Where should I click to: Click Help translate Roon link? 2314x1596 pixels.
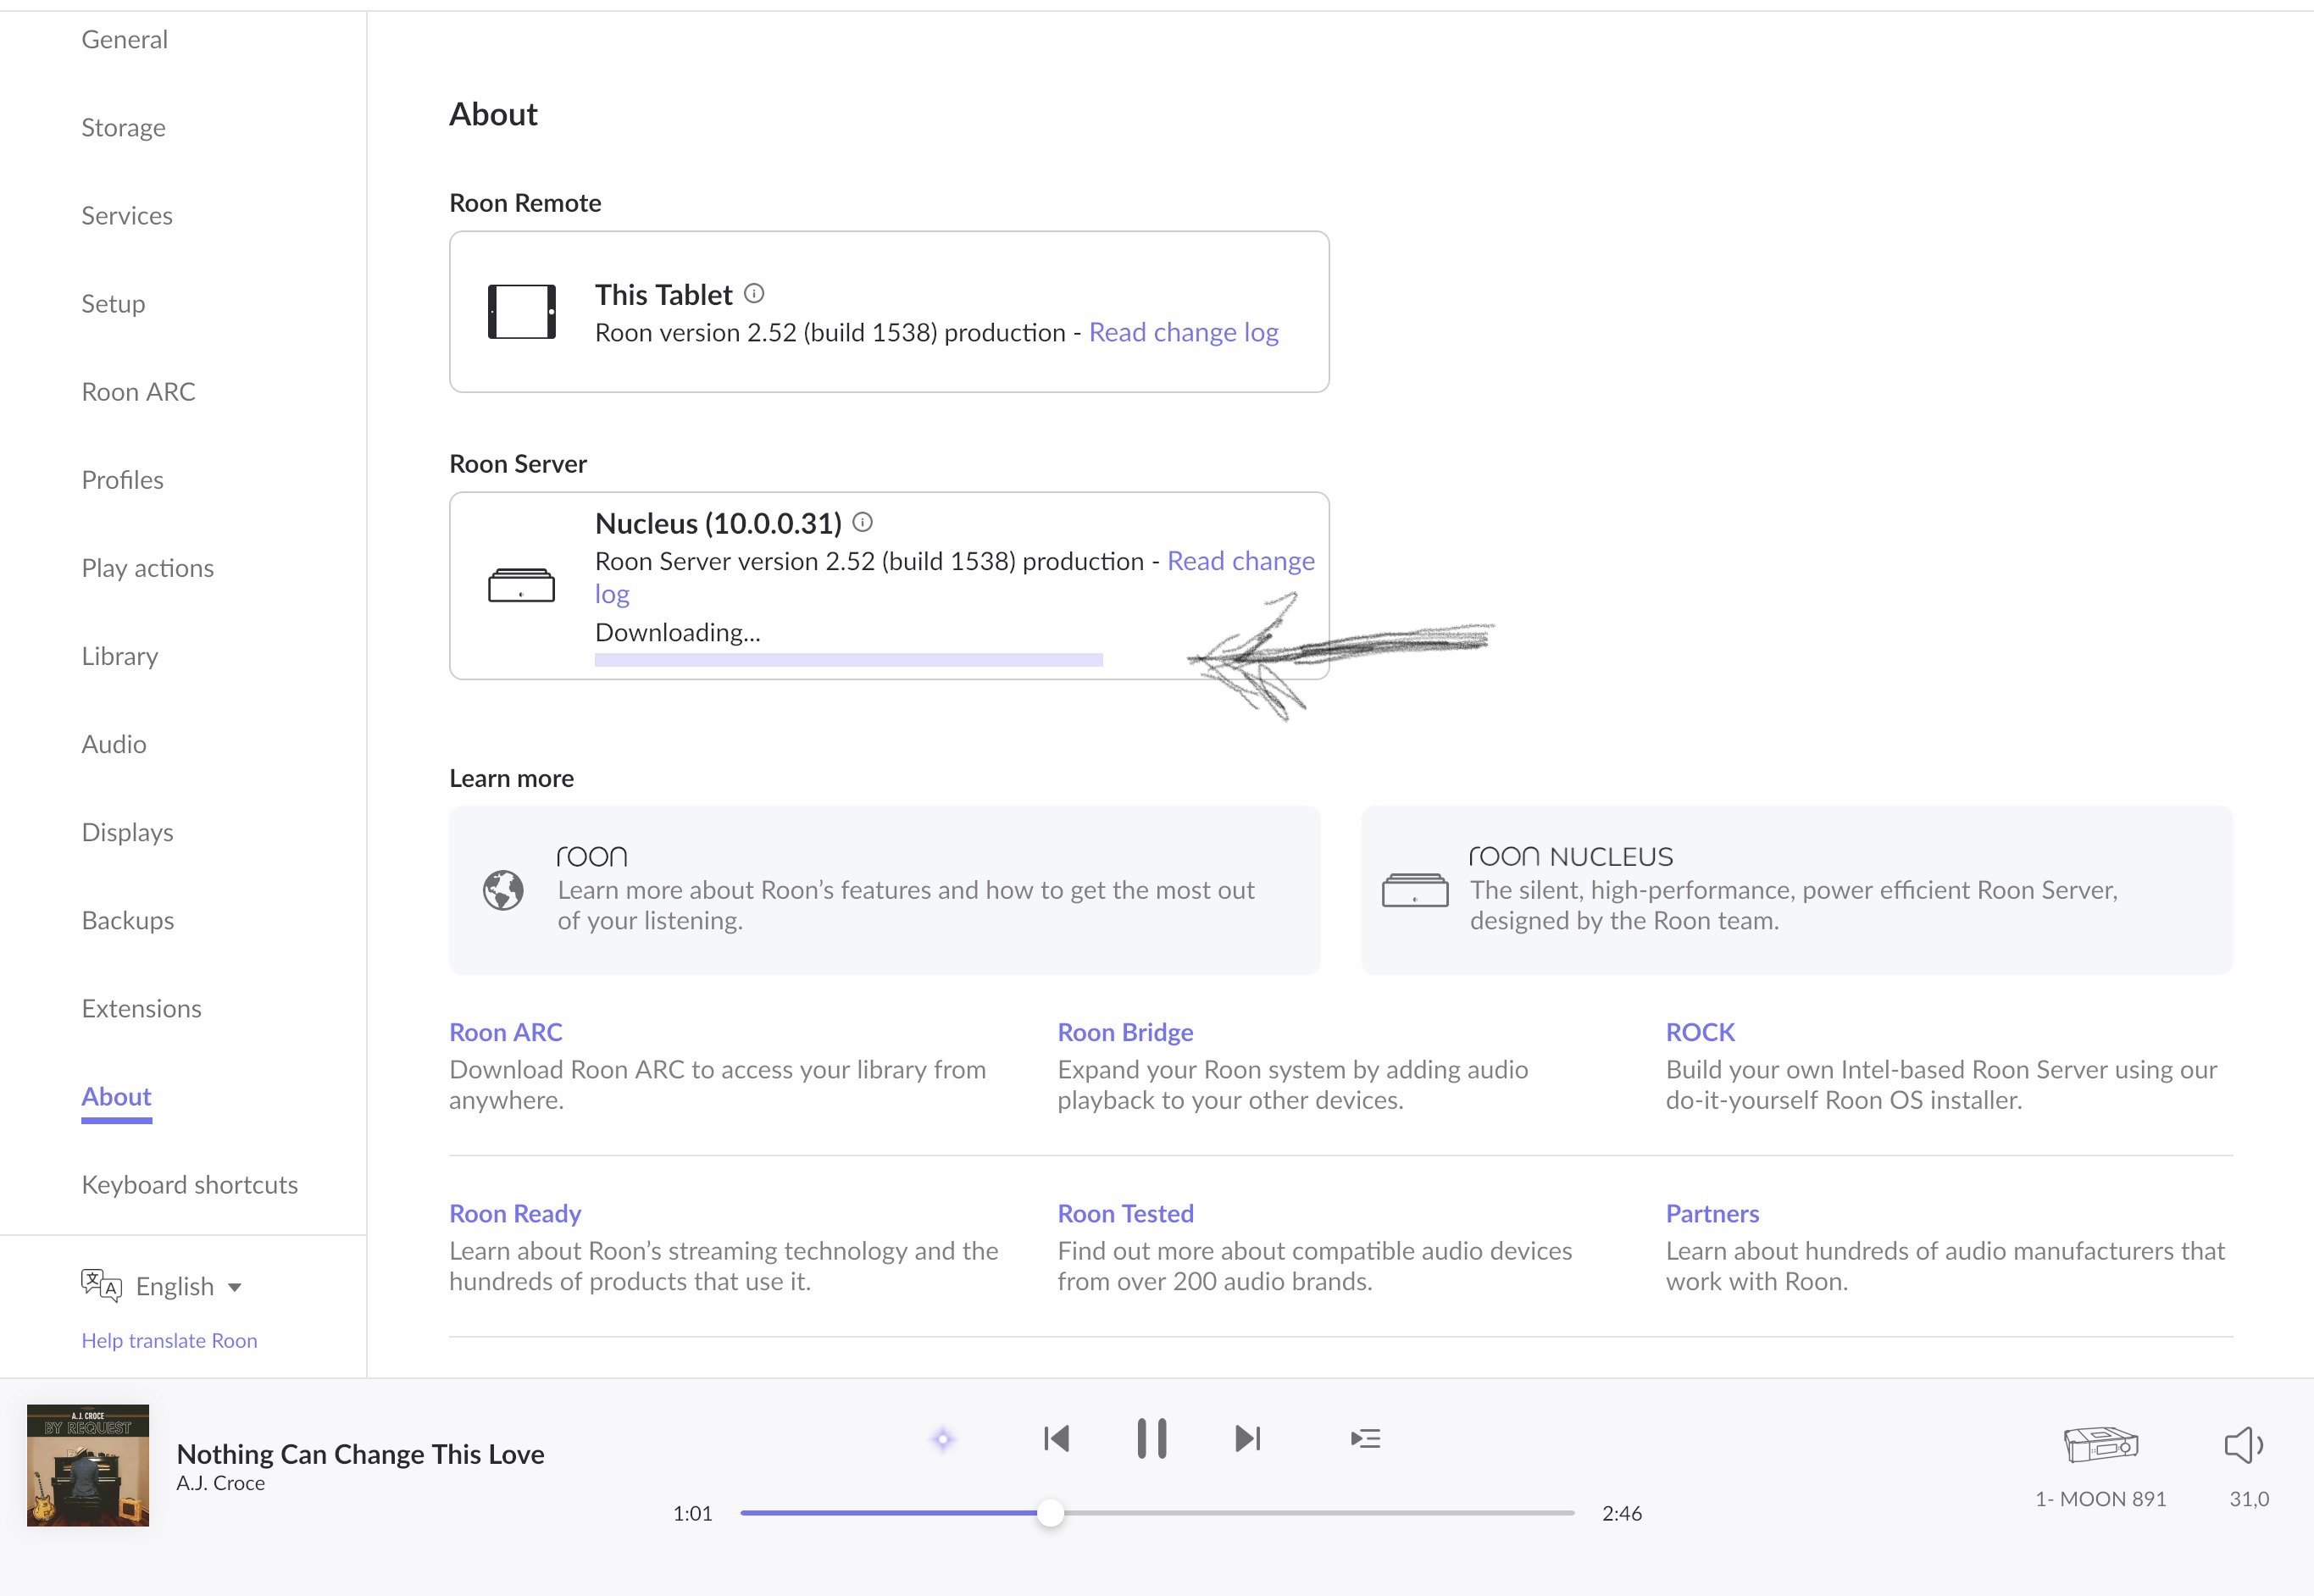click(x=169, y=1340)
